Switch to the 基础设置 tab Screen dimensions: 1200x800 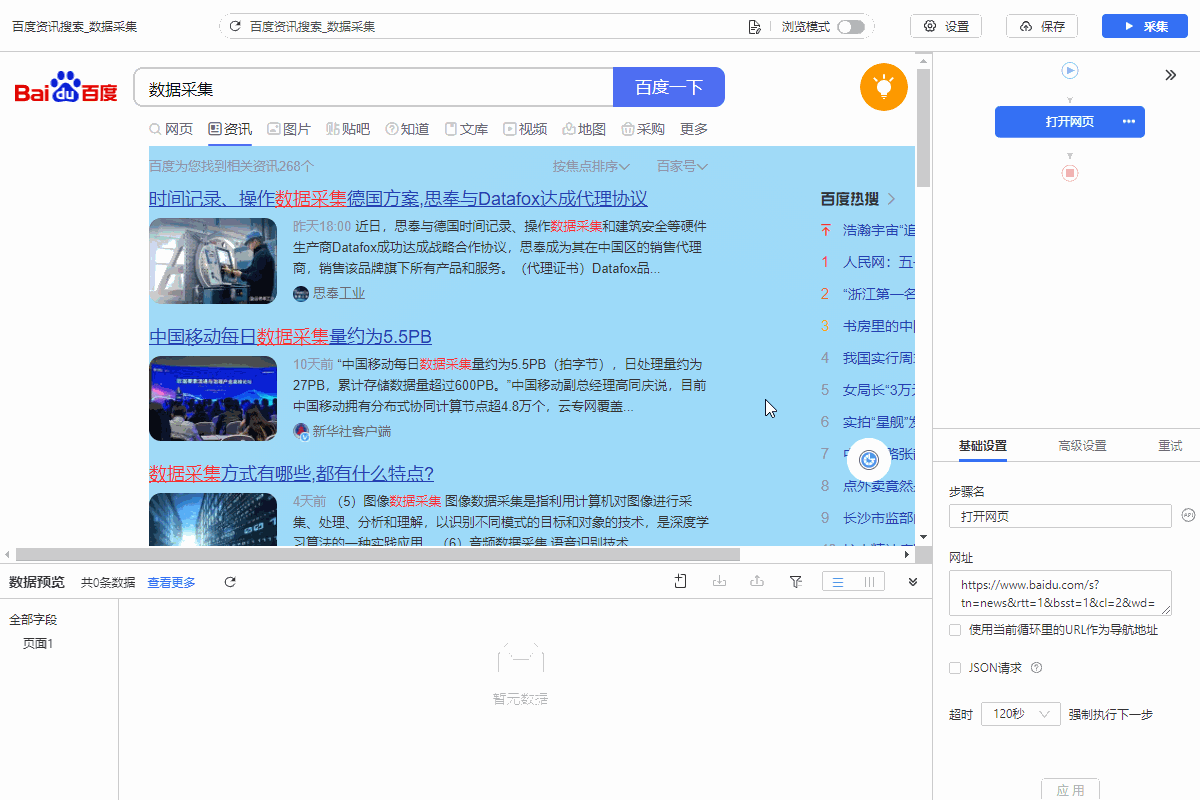[982, 446]
